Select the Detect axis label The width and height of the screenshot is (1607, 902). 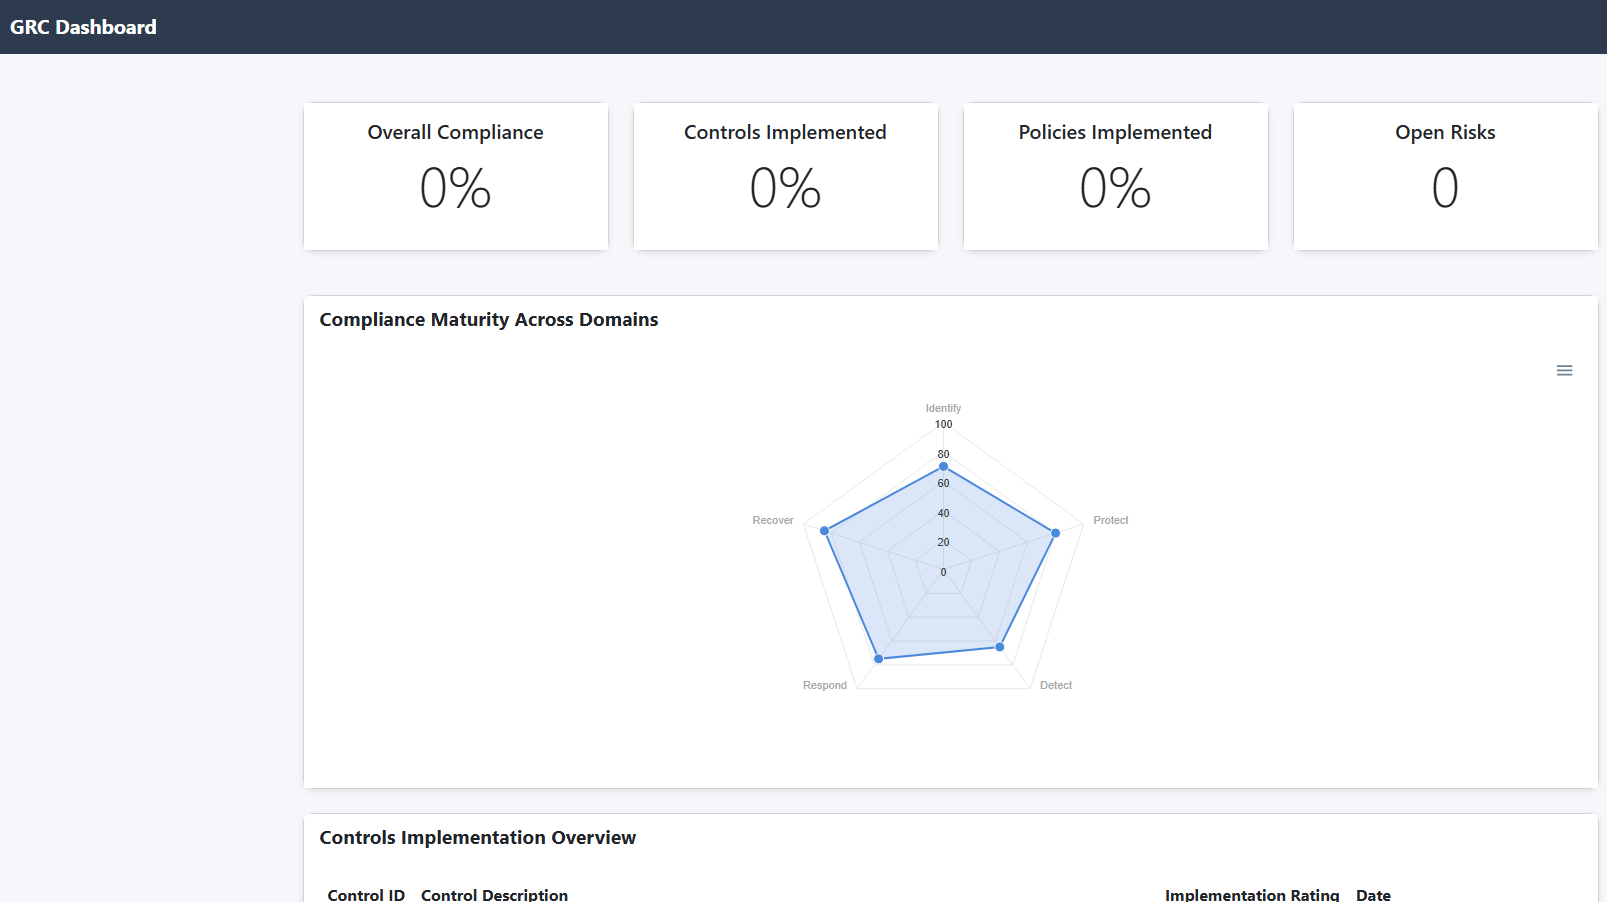[1055, 685]
